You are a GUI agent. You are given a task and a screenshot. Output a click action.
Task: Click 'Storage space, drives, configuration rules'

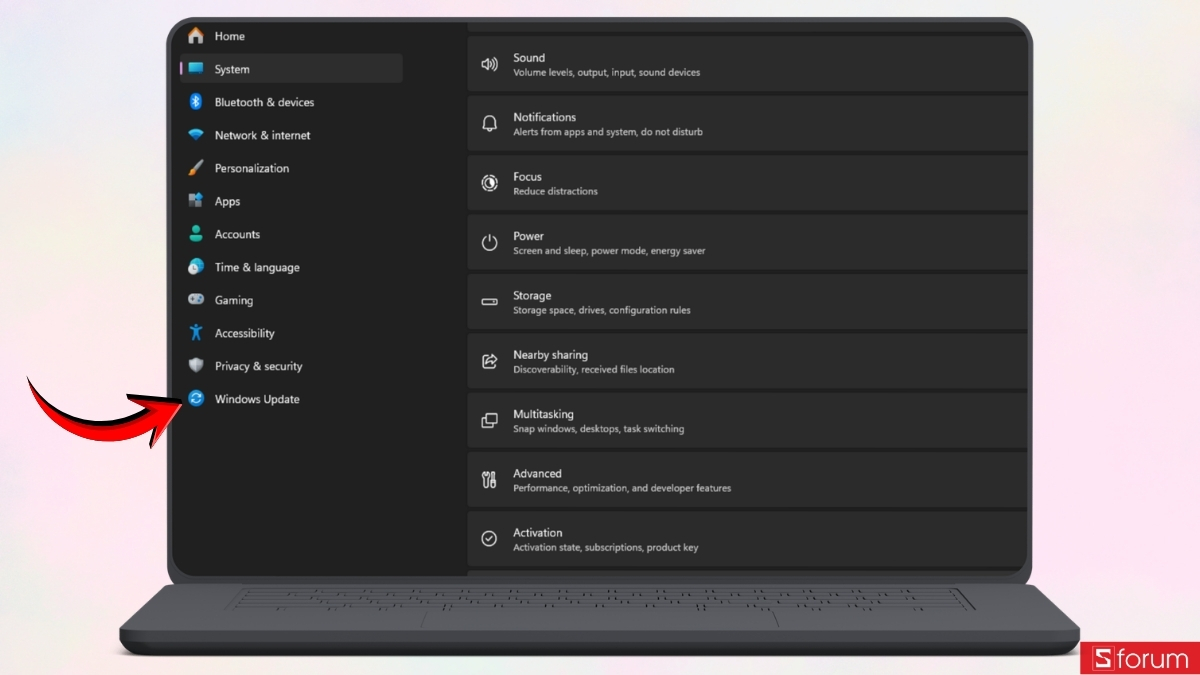coord(602,310)
